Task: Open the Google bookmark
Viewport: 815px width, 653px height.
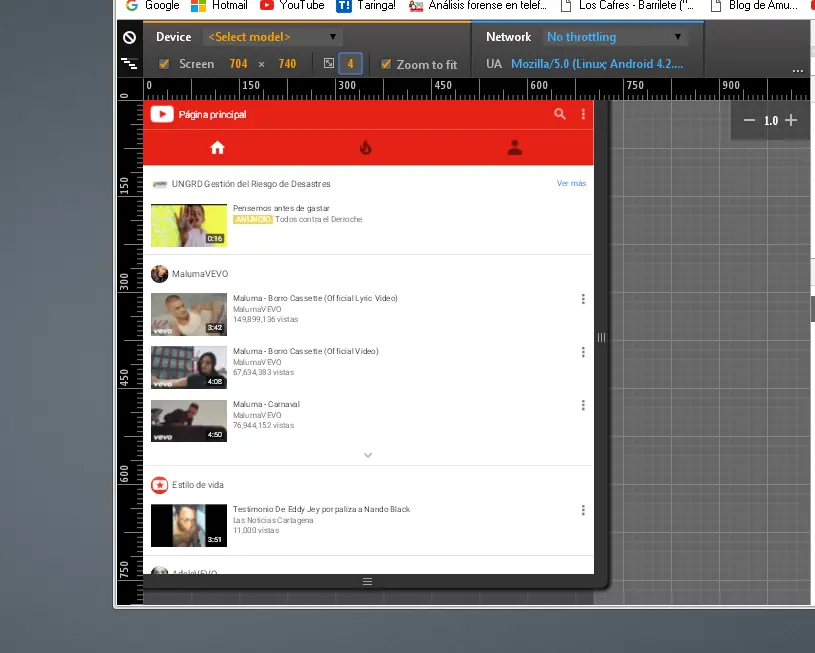Action: pyautogui.click(x=153, y=5)
